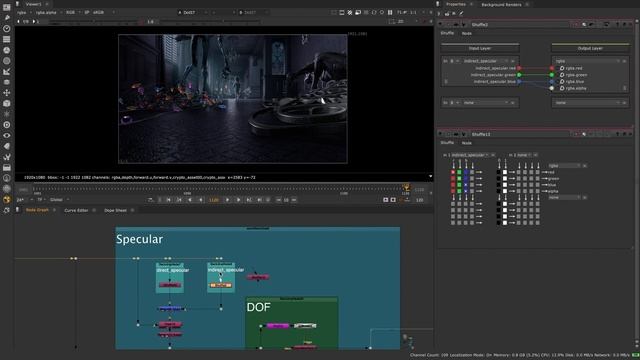Open the Image nodes menu in left toolbar
640x360 pixels.
pyautogui.click(x=7, y=7)
